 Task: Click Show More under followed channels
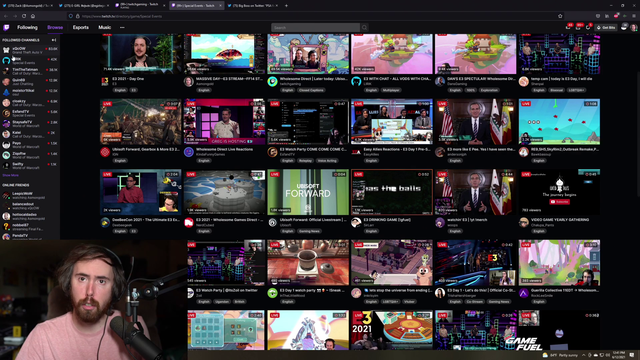click(x=11, y=175)
